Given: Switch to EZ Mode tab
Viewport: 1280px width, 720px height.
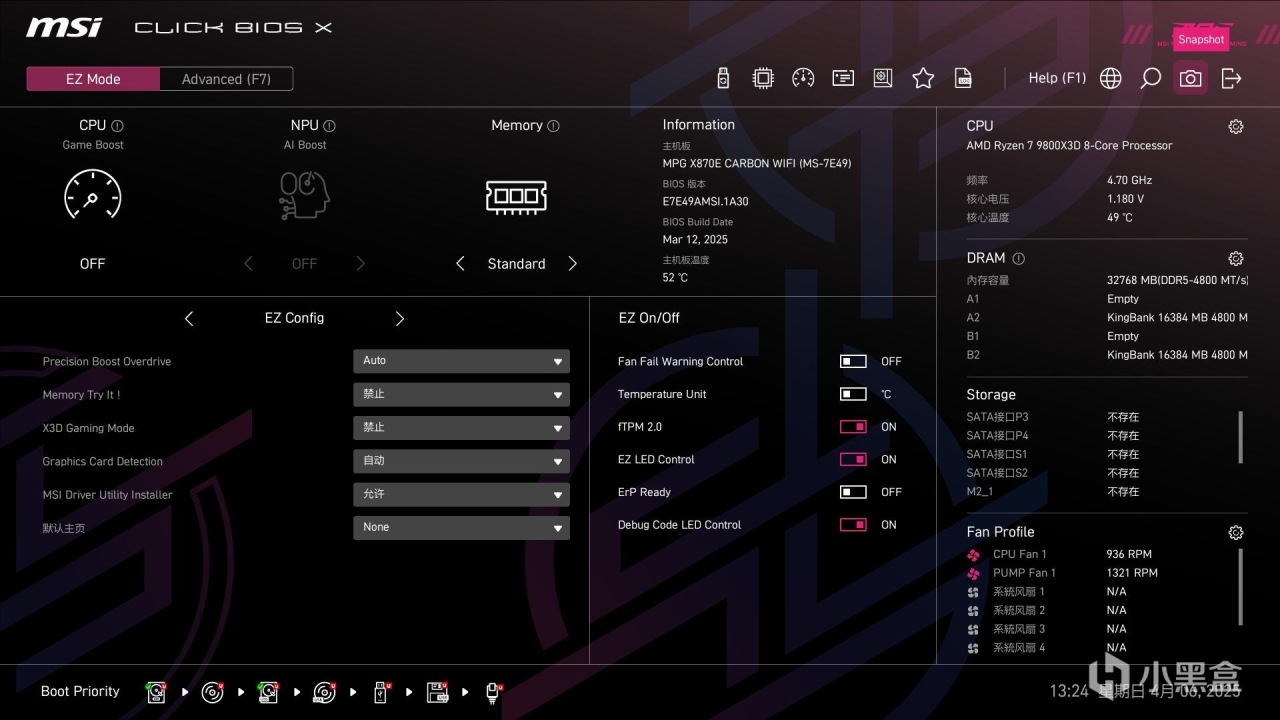Looking at the screenshot, I should click(x=93, y=79).
